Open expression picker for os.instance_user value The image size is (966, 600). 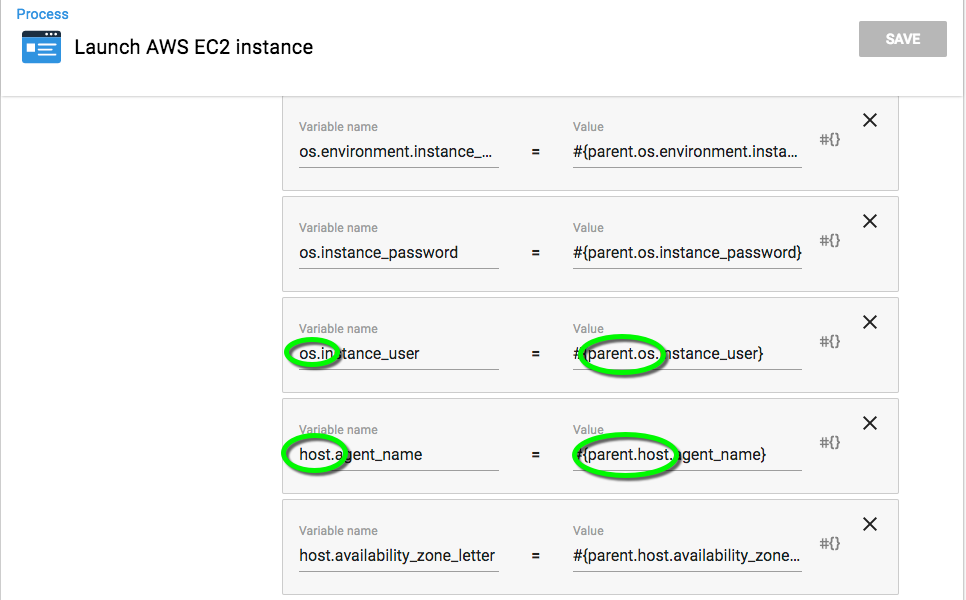coord(829,341)
